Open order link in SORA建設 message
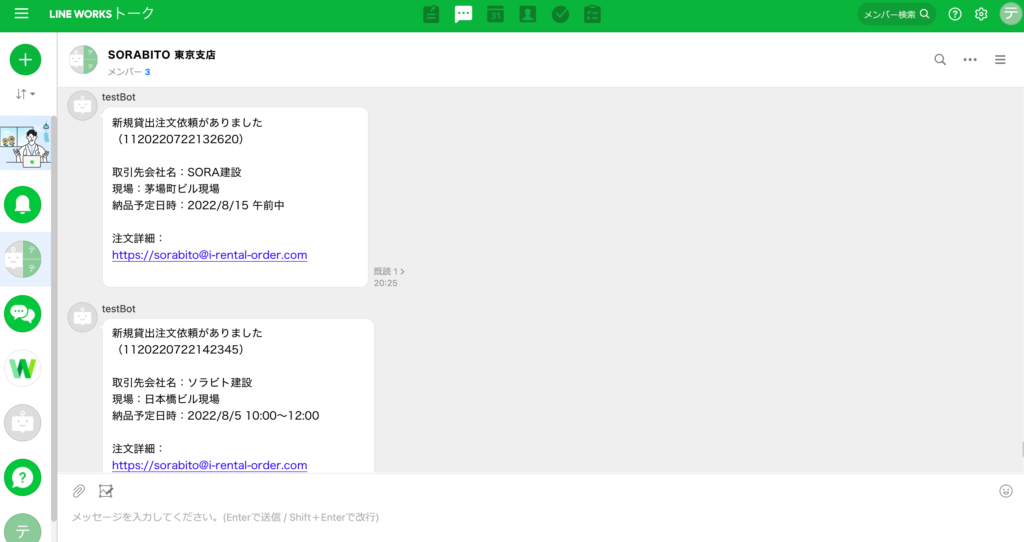 pyautogui.click(x=209, y=255)
